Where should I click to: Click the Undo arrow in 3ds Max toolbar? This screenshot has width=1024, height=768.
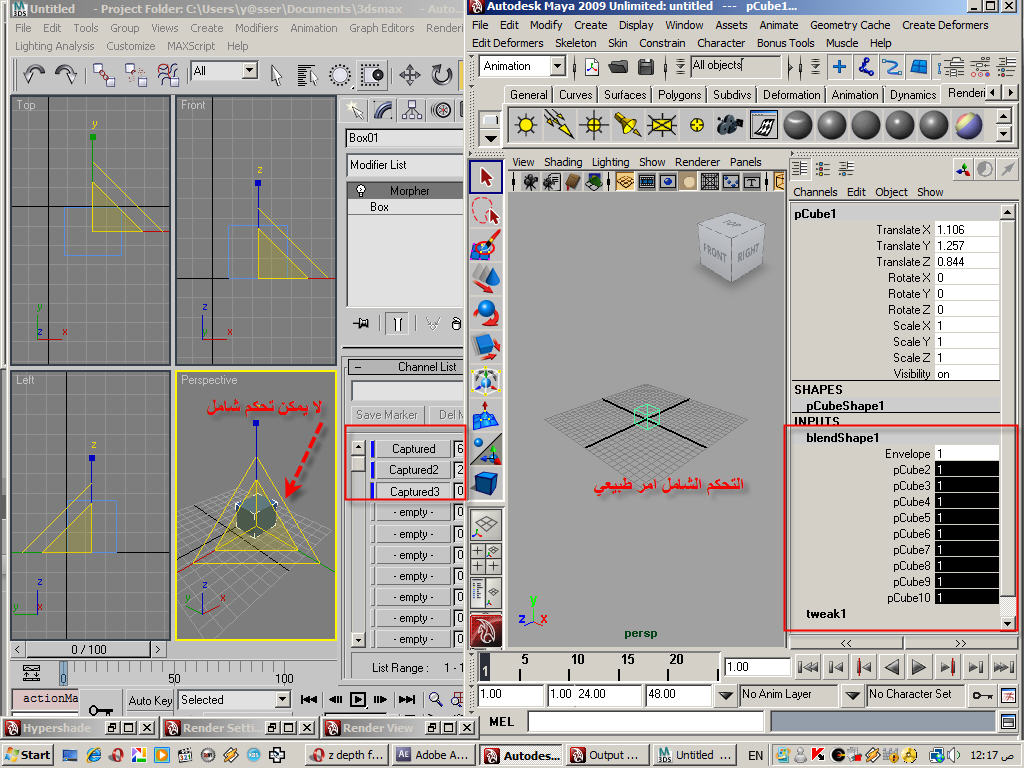click(34, 74)
